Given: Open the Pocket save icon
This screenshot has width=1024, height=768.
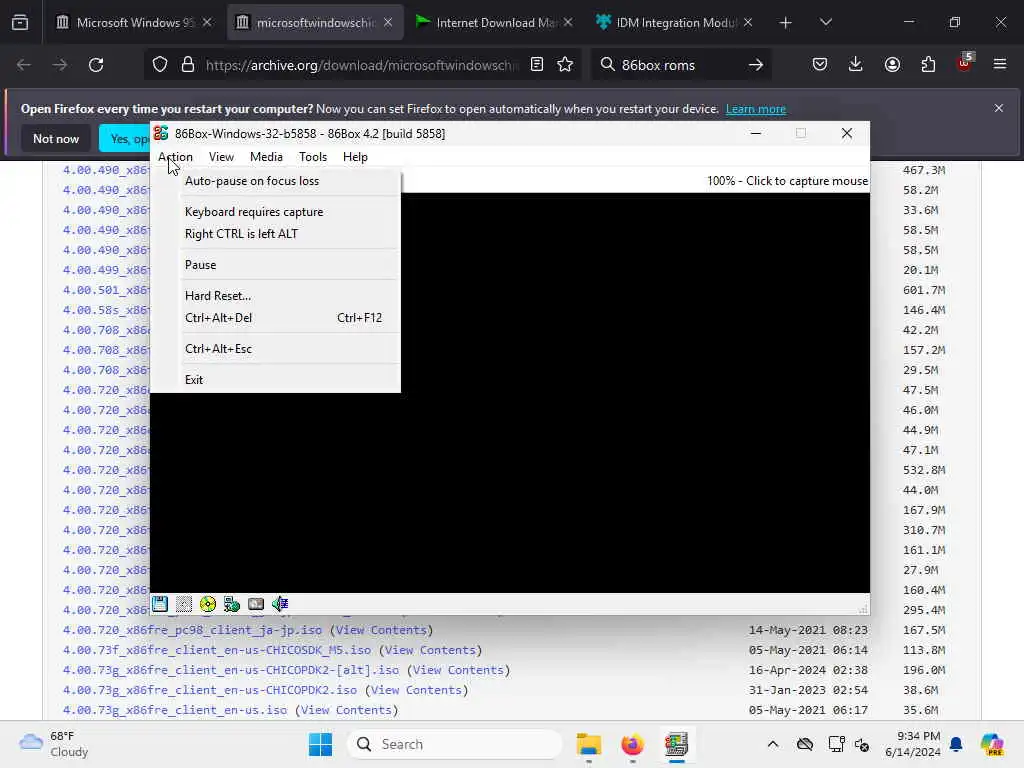Looking at the screenshot, I should 820,65.
